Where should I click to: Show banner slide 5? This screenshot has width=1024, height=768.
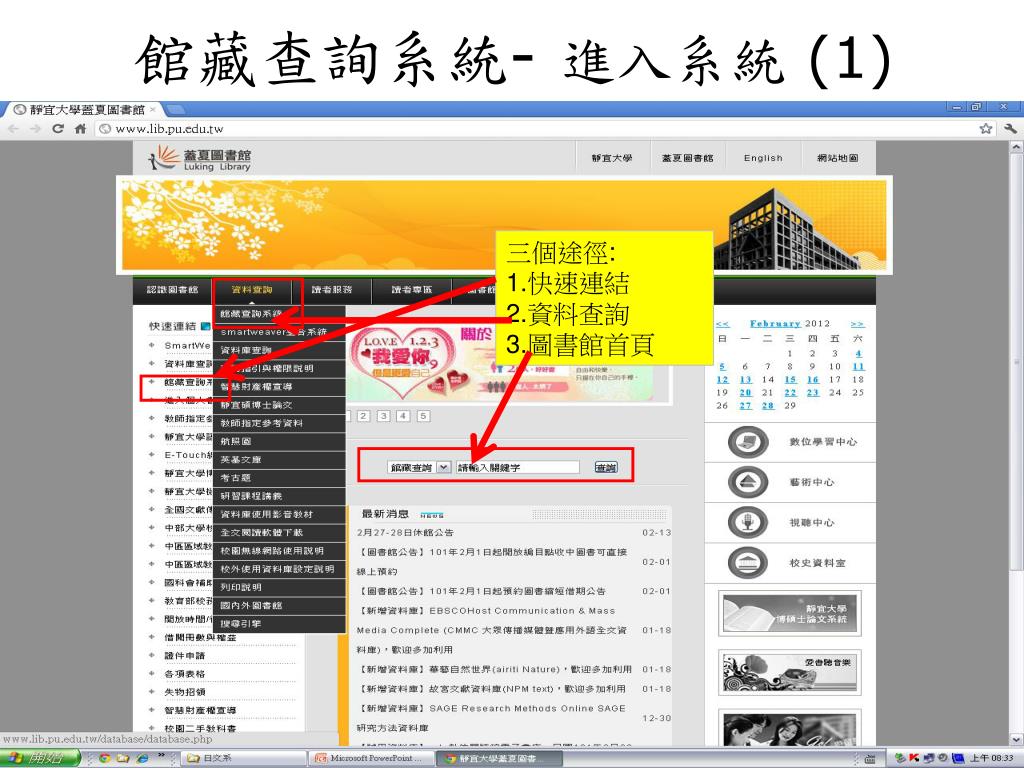tap(423, 416)
